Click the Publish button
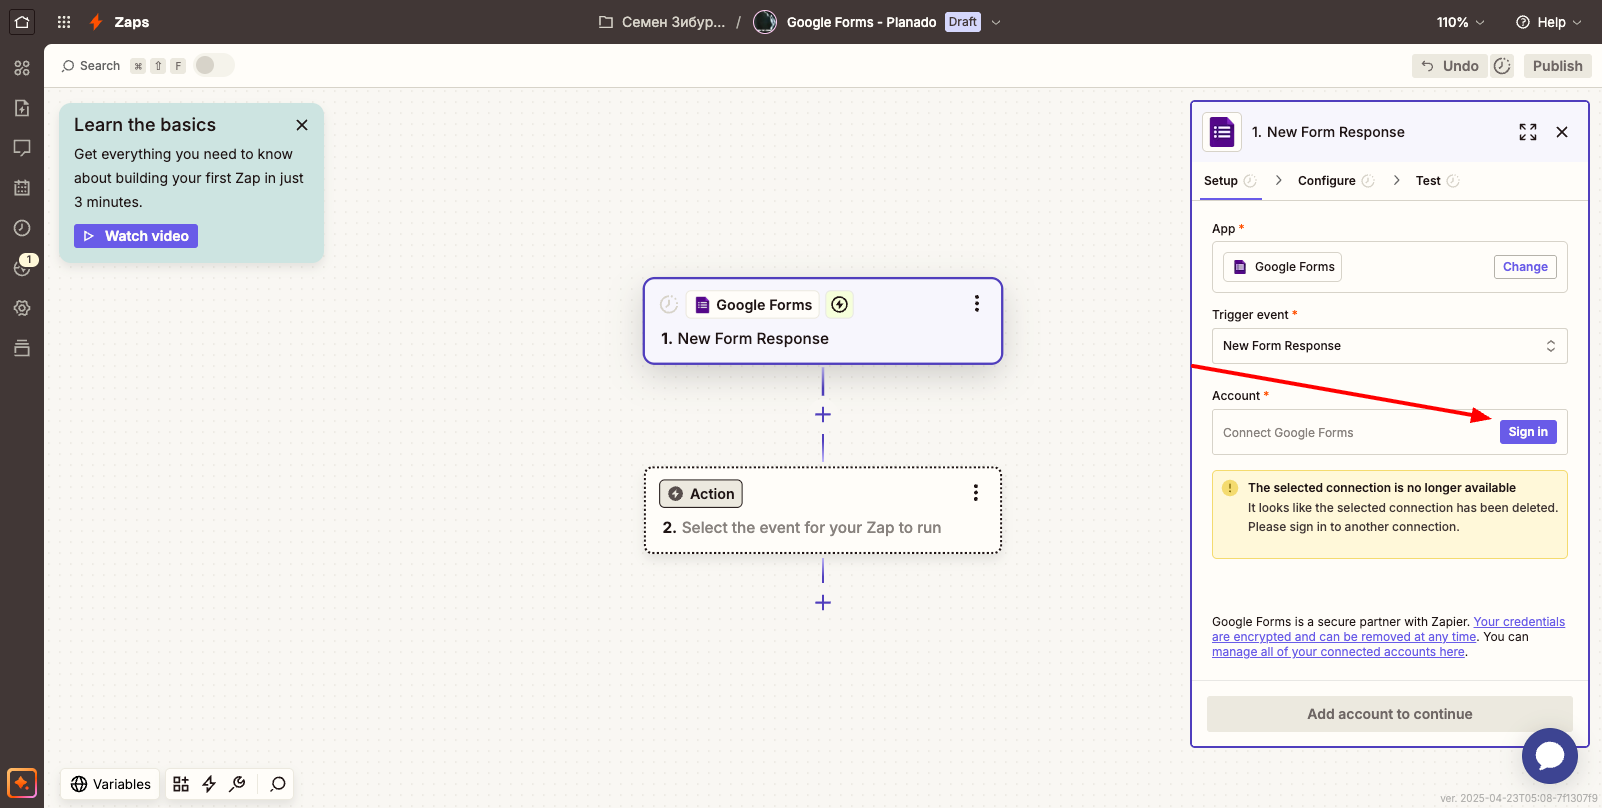The width and height of the screenshot is (1602, 808). [x=1557, y=66]
